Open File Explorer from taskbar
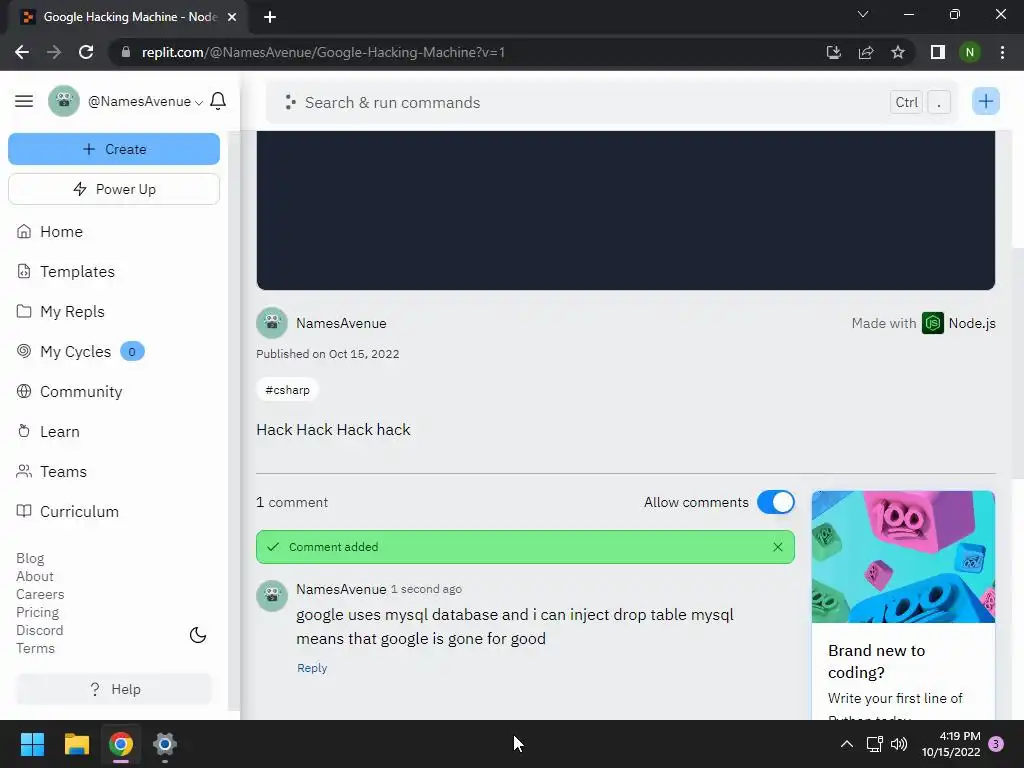 click(x=76, y=744)
